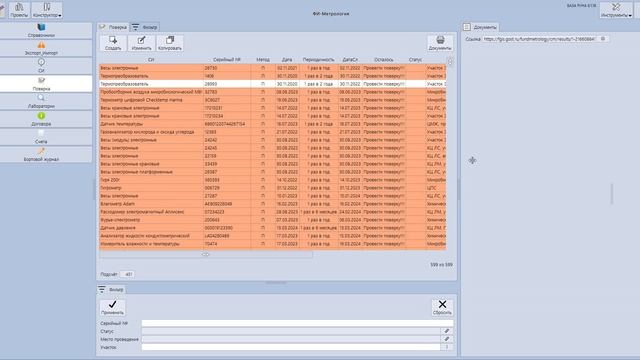Click the button at end of Участок field

[447, 347]
